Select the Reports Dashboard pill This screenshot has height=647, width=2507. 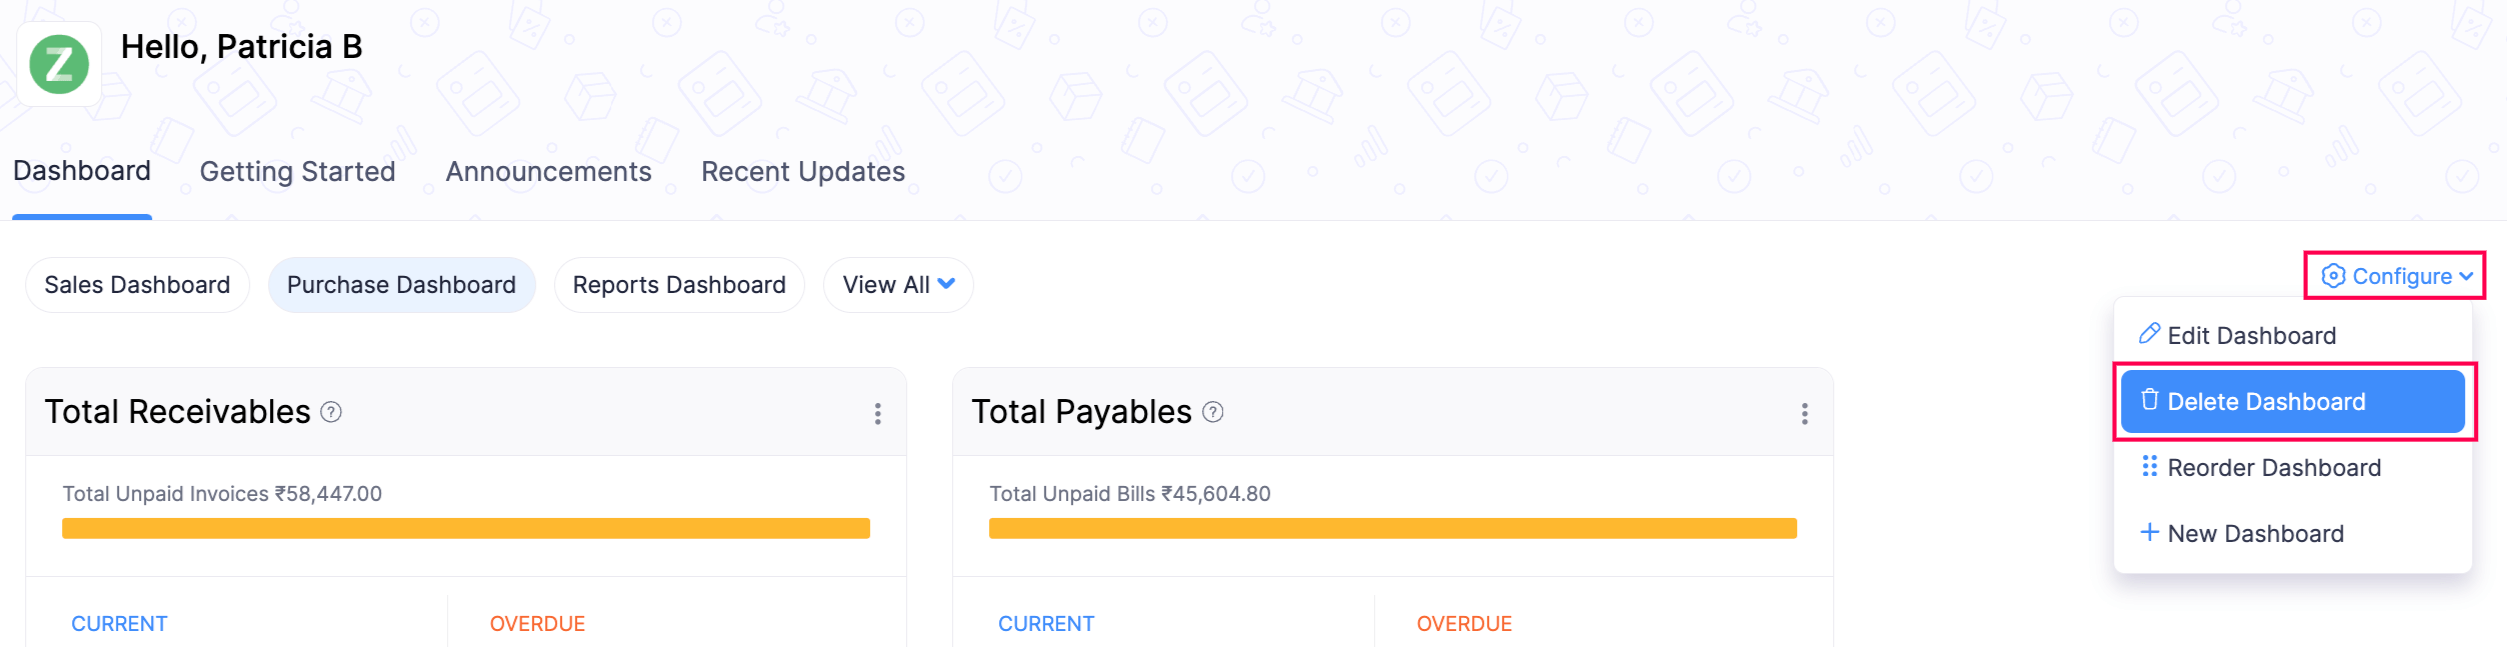click(x=679, y=285)
